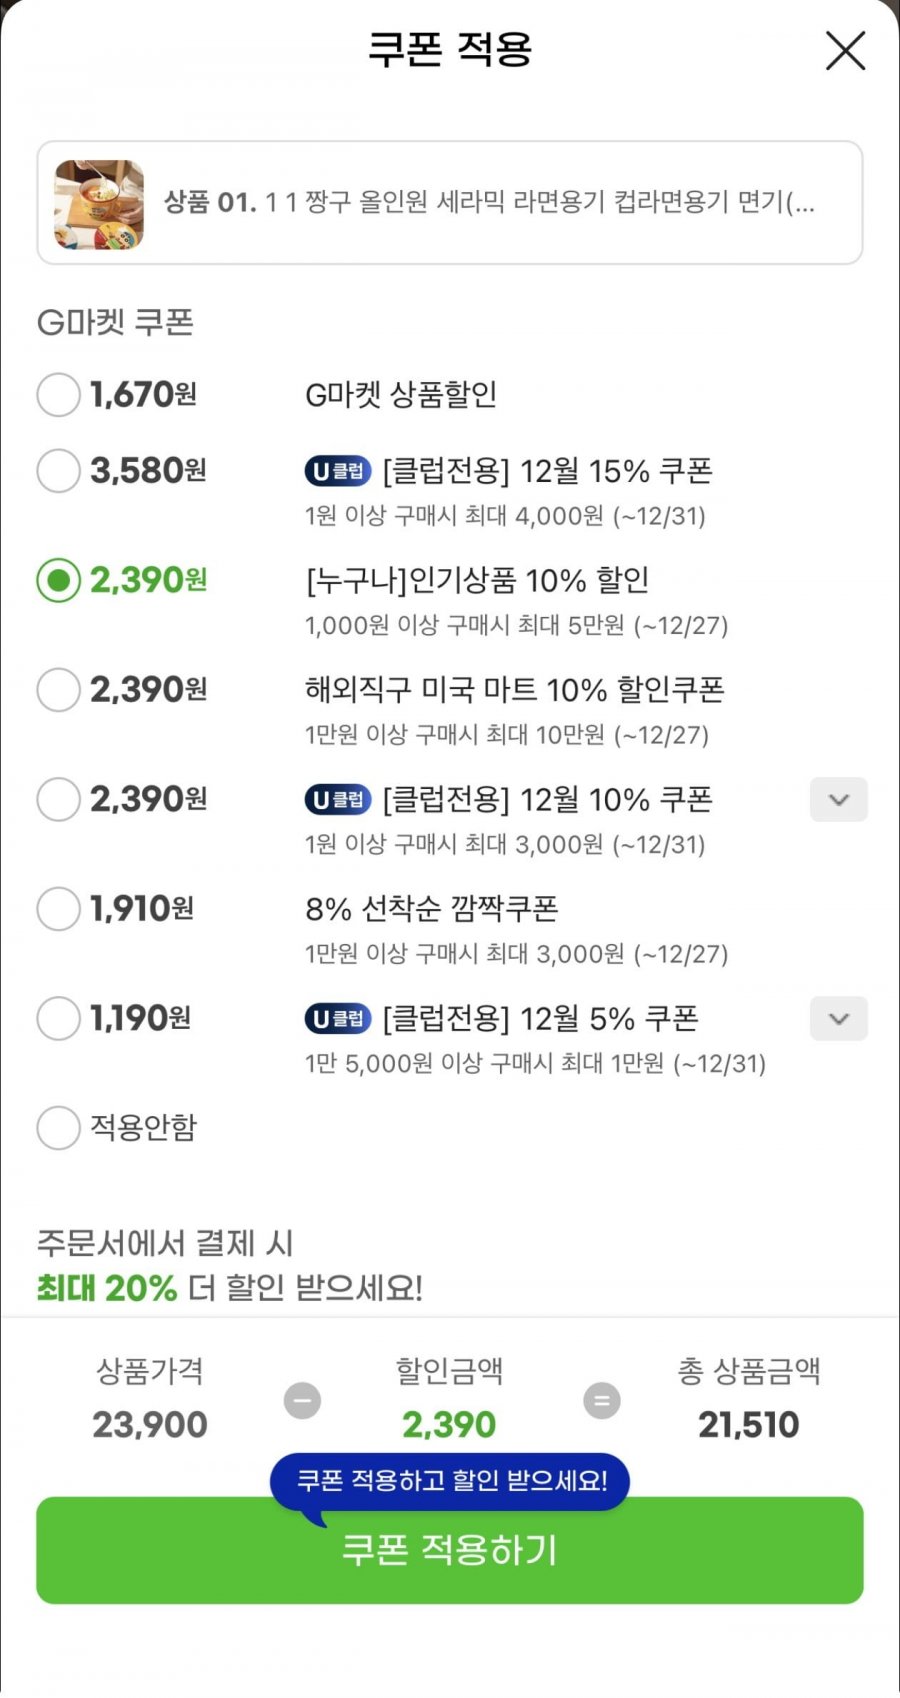Click the 쿠폰 적용하고 할인 받으세요 tooltip bubble
900x1698 pixels.
[450, 1481]
